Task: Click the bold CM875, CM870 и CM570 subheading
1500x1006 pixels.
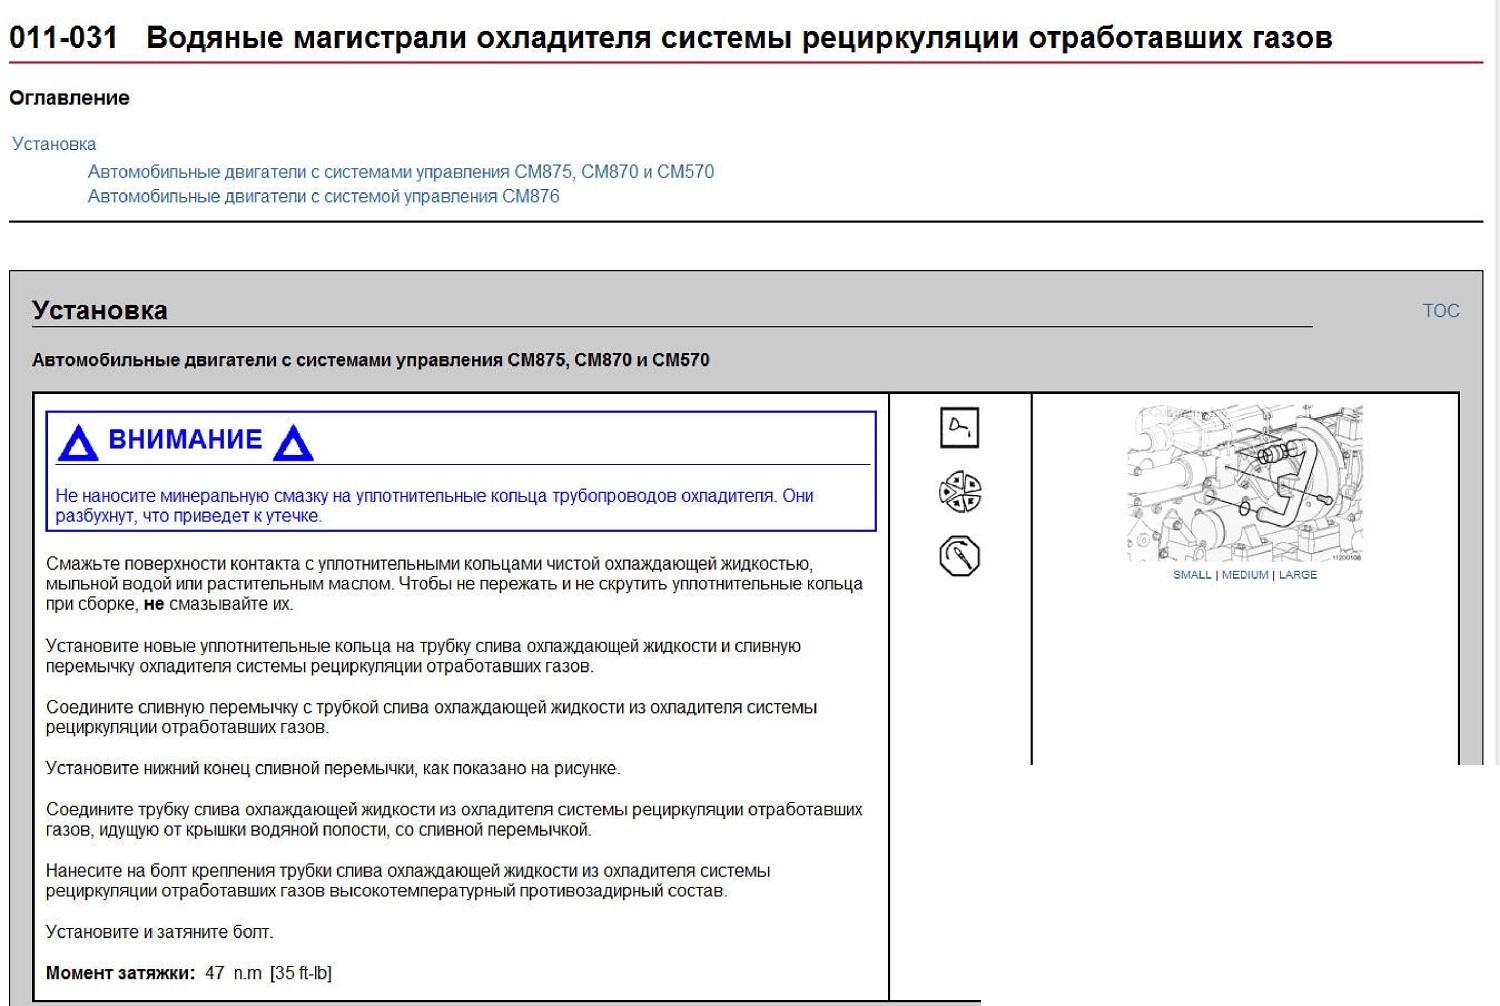Action: click(371, 360)
